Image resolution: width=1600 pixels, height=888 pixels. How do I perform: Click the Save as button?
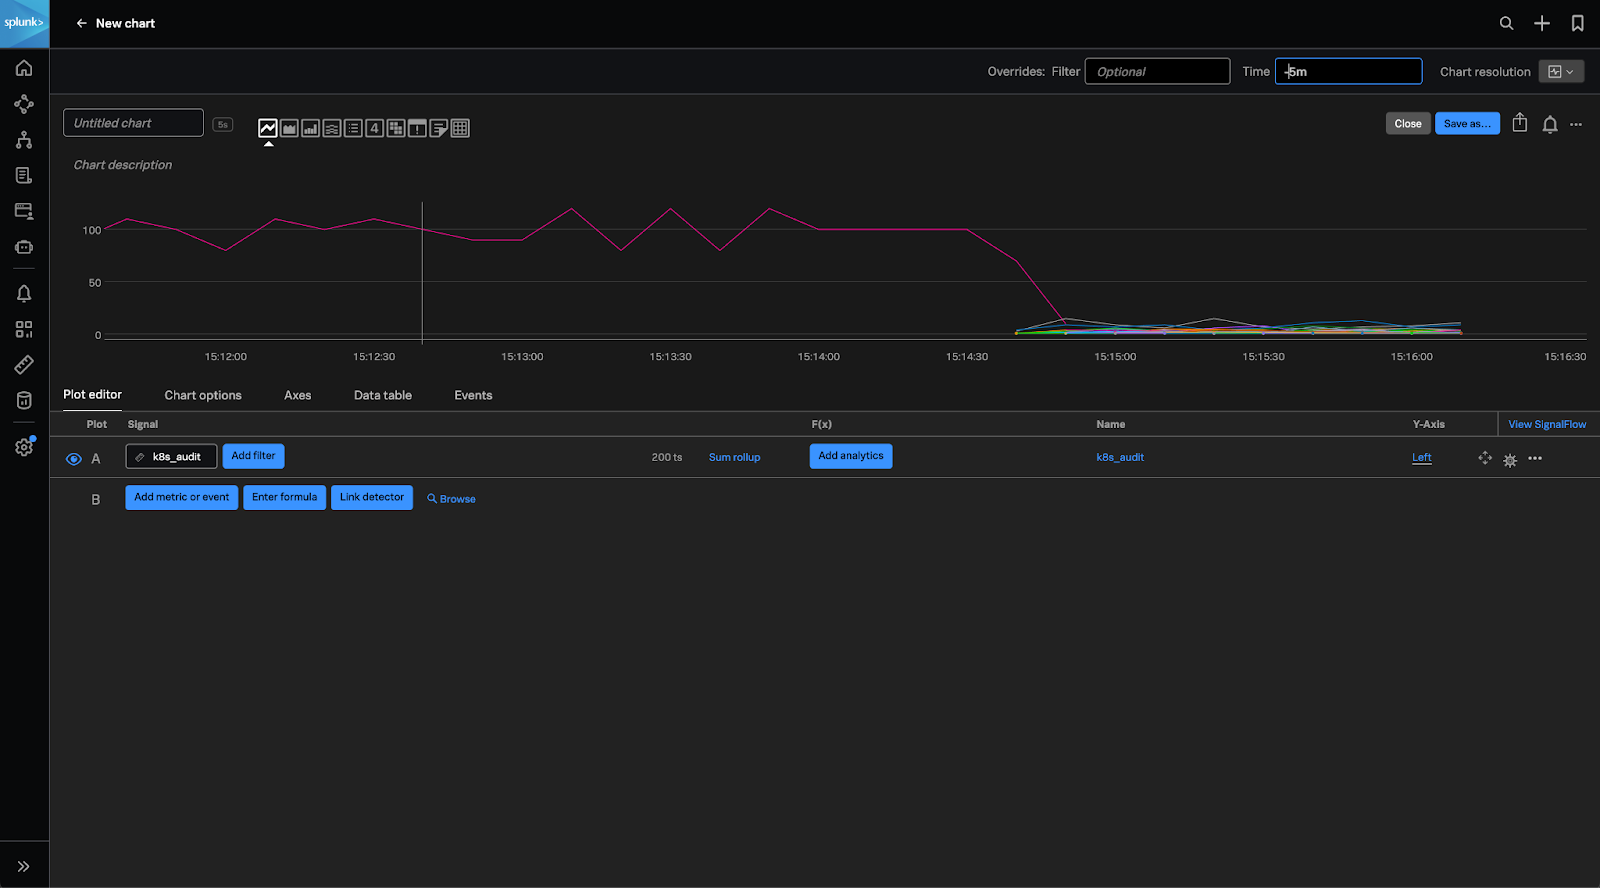coord(1466,124)
